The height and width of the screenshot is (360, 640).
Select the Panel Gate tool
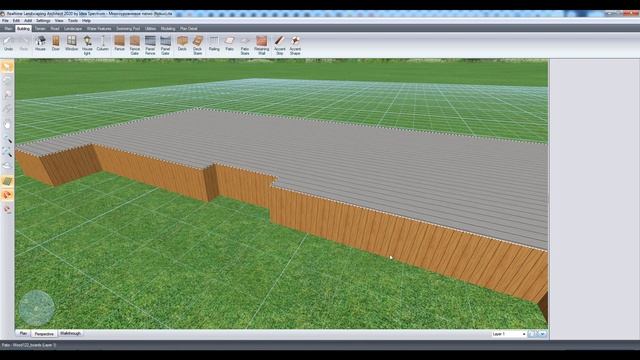pos(165,45)
